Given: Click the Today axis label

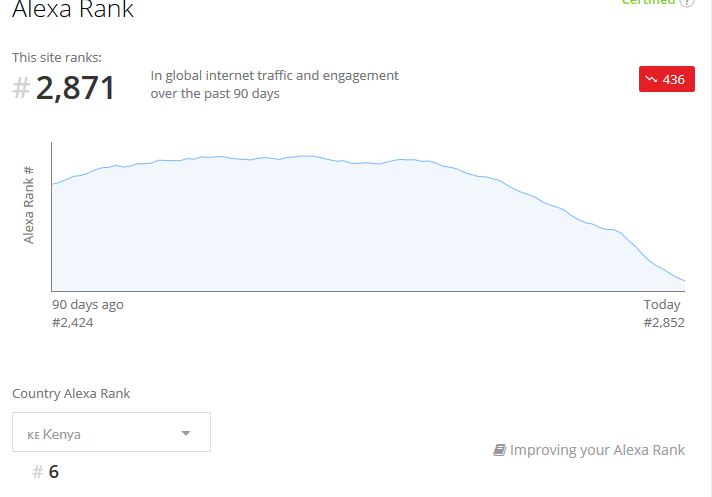Looking at the screenshot, I should 662,305.
